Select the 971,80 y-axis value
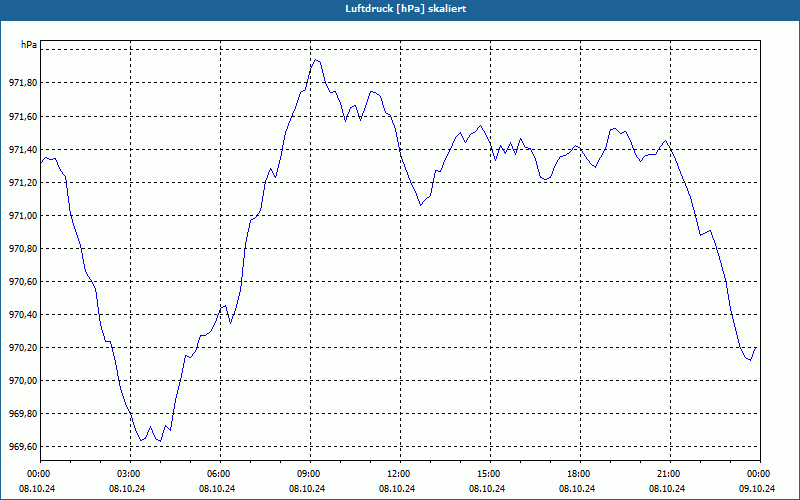 pyautogui.click(x=24, y=83)
